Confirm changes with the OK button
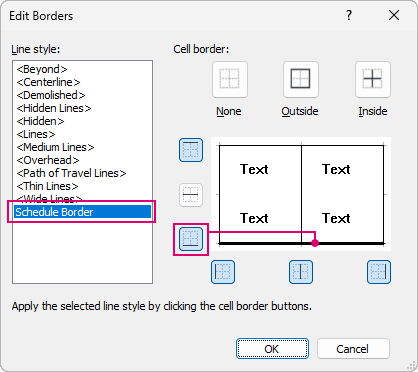Viewport: 418px width, 372px height. click(x=272, y=349)
